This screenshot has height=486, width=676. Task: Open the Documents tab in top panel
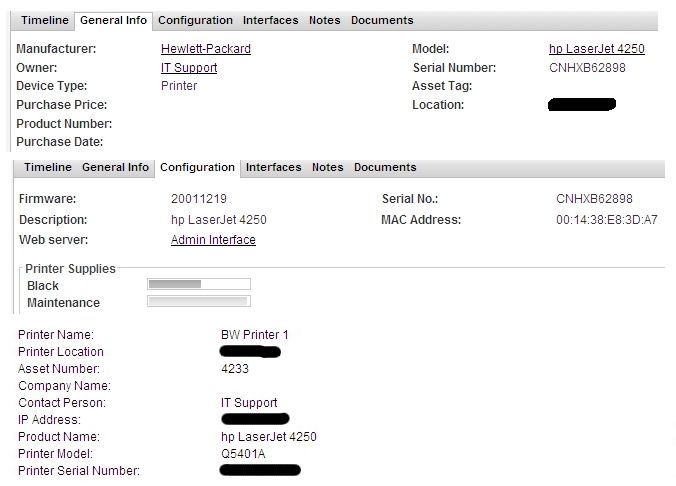382,20
